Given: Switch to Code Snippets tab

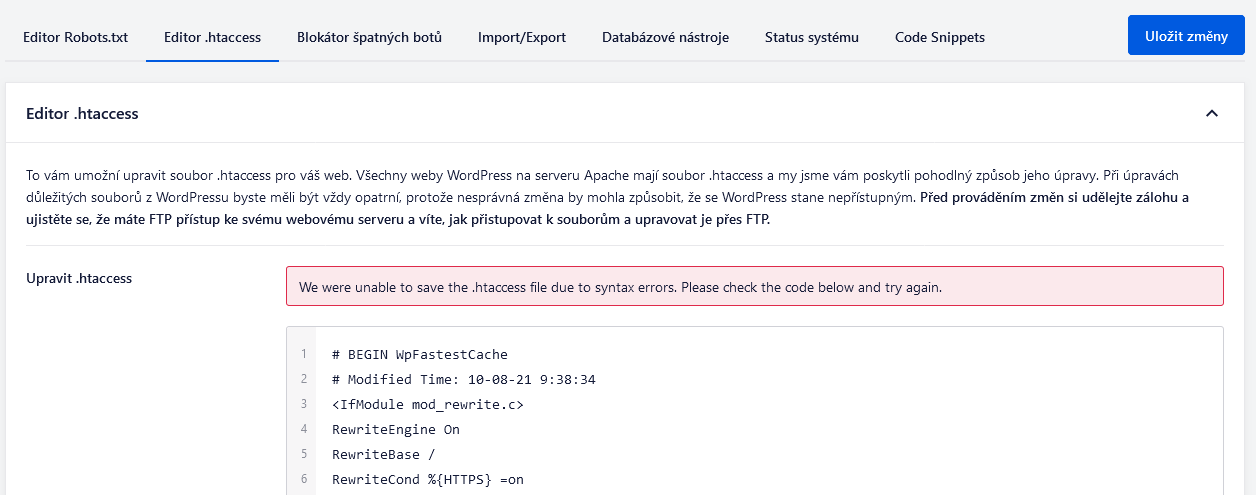Looking at the screenshot, I should 940,37.
